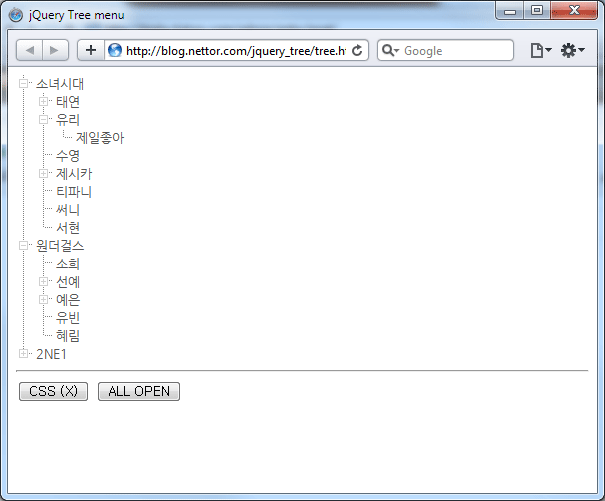Reload the page with the refresh icon
Viewport: 605px width, 501px height.
[x=357, y=50]
